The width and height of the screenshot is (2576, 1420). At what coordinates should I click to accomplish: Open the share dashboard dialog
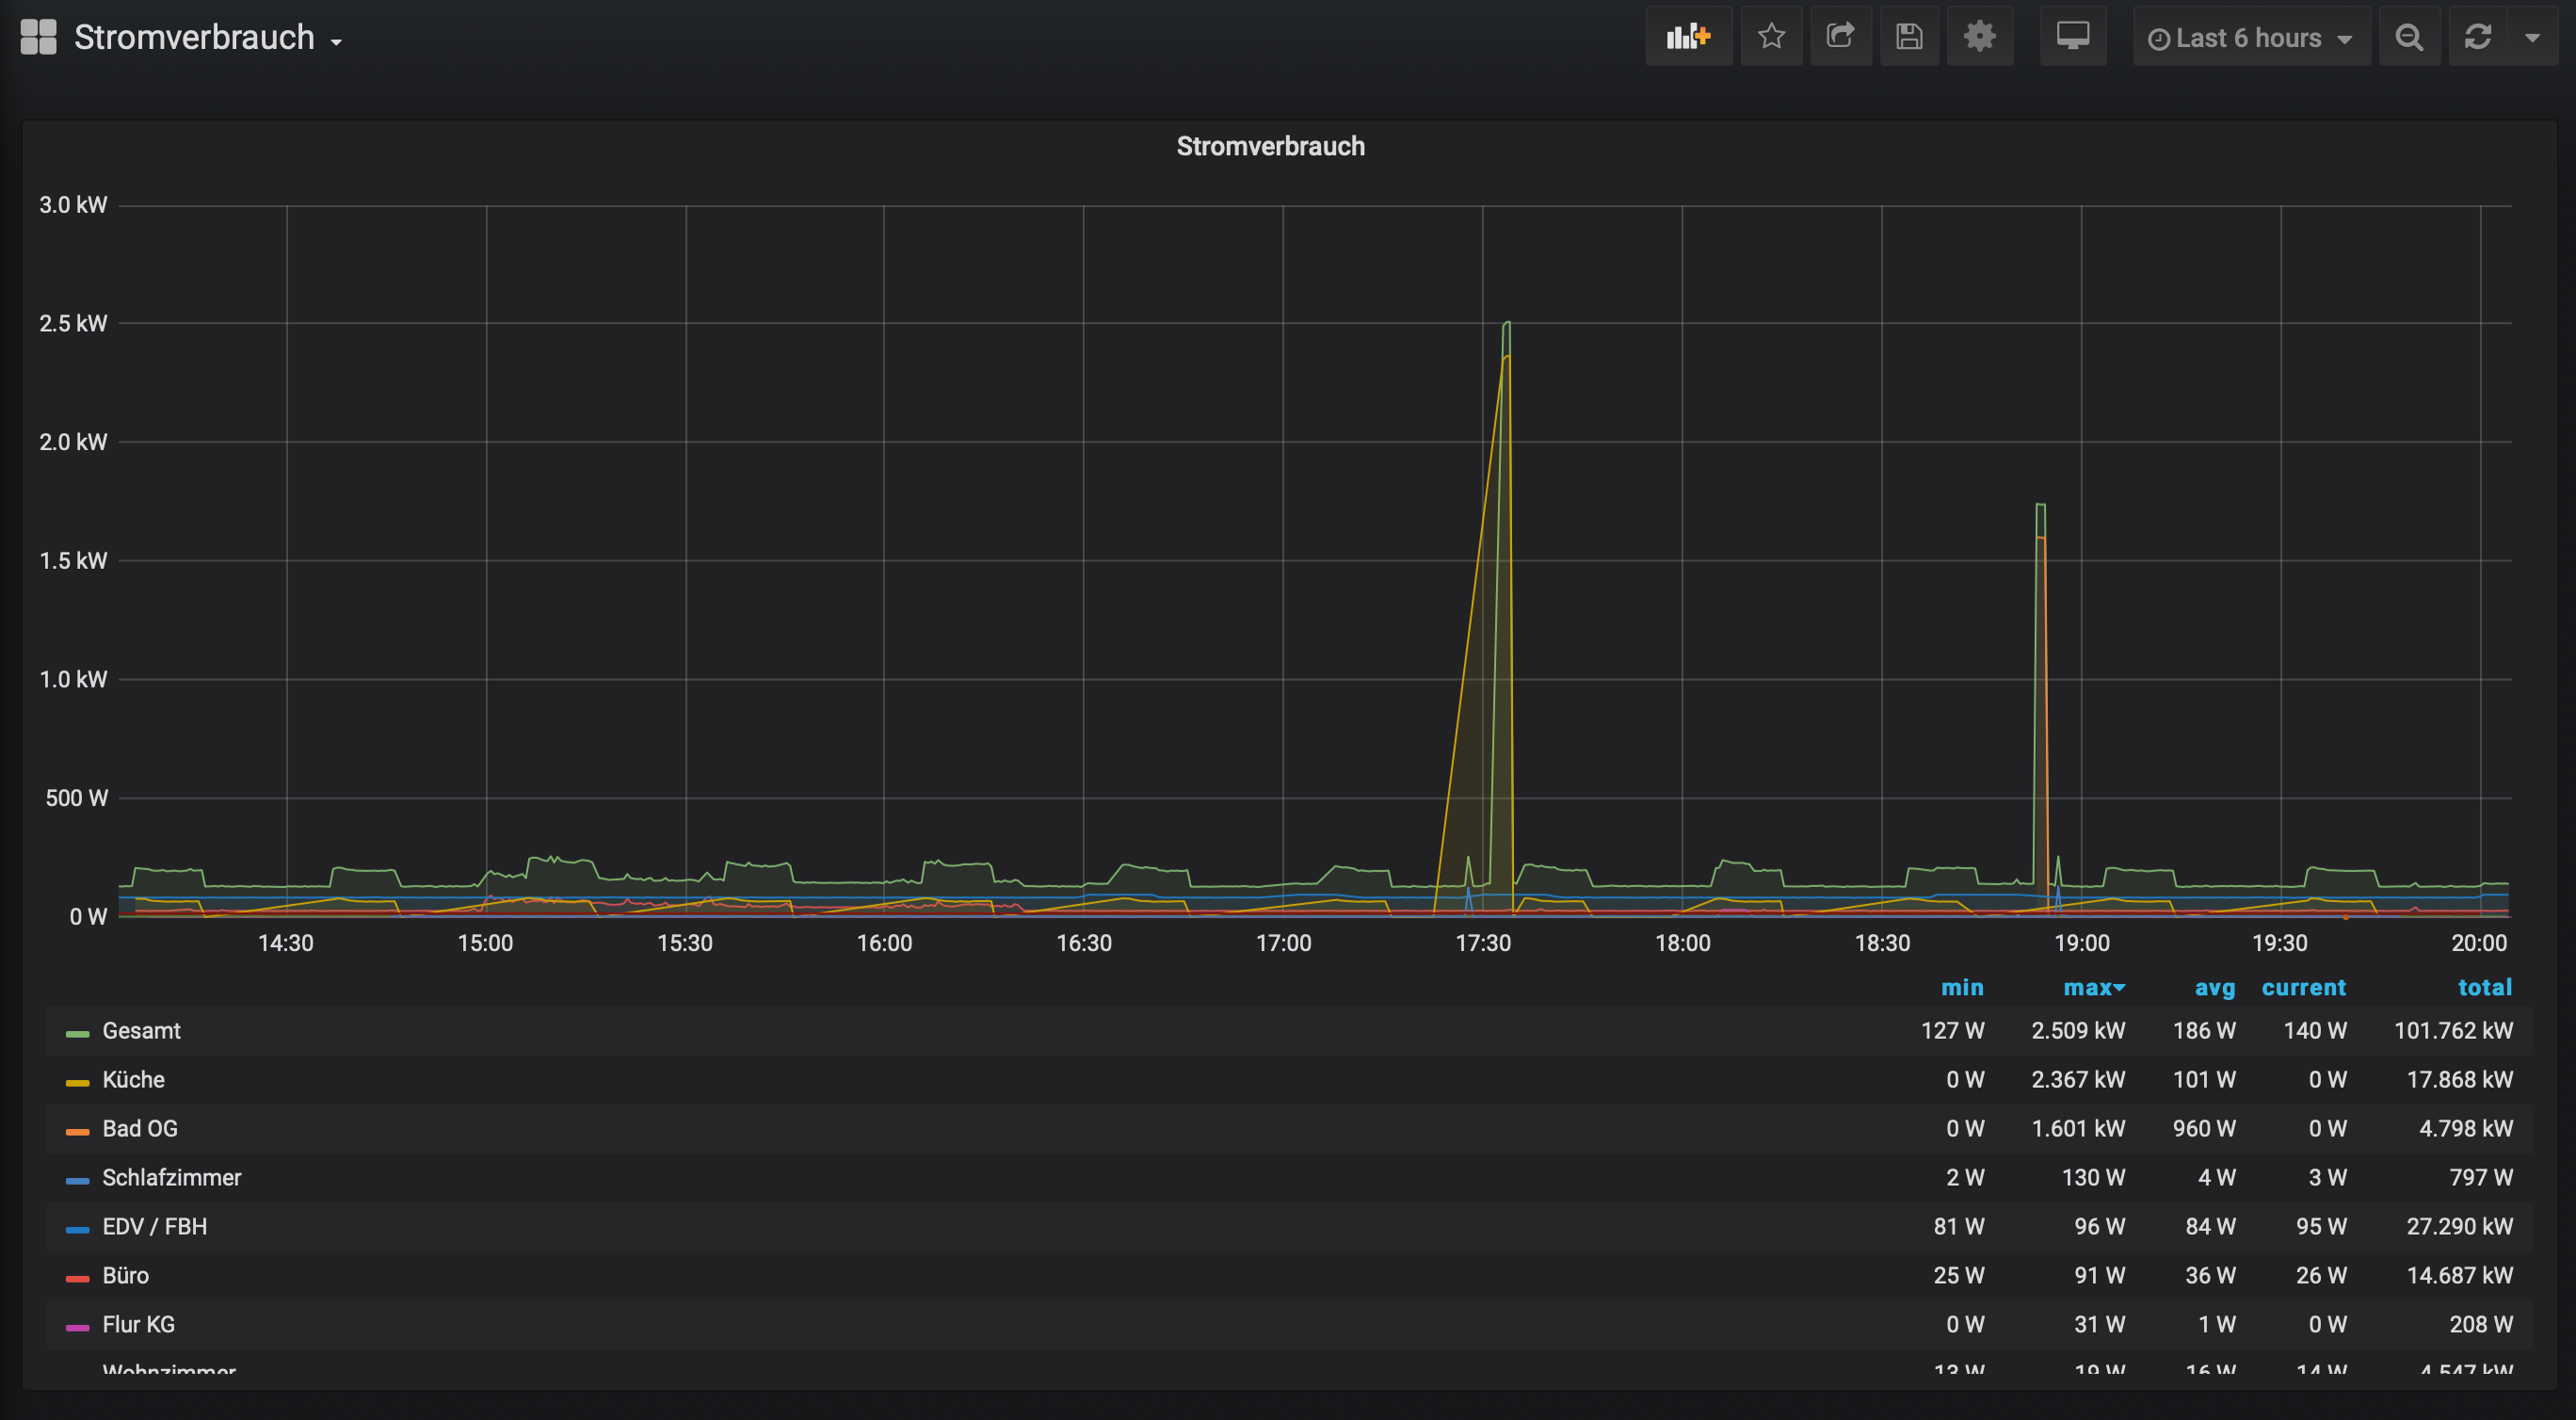1840,37
